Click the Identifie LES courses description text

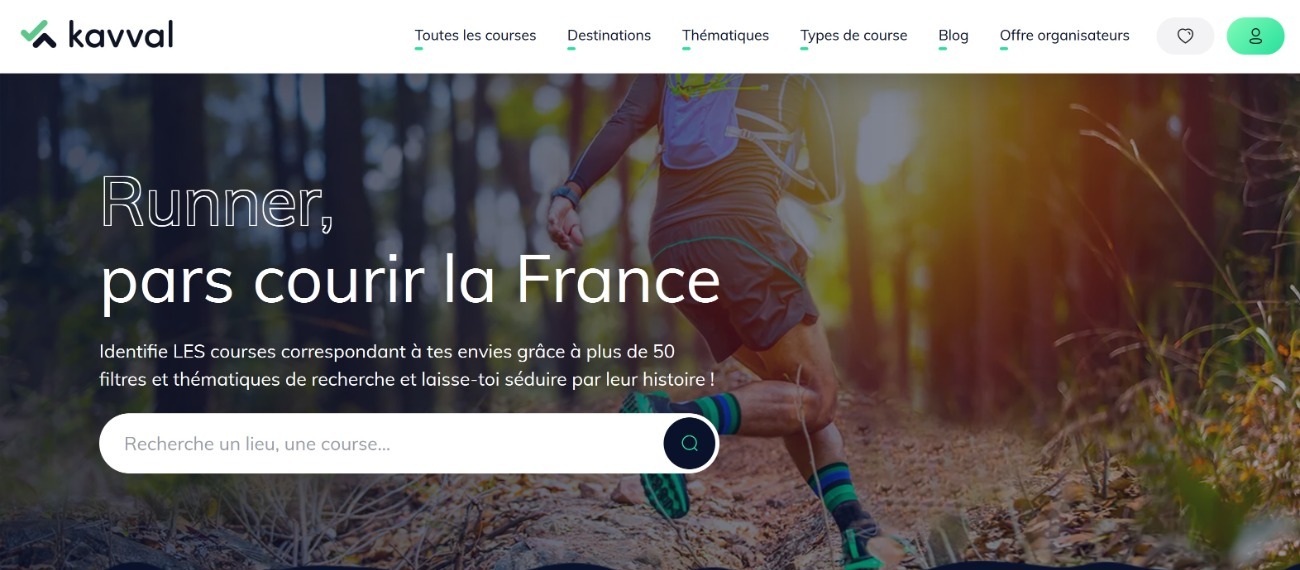(407, 366)
